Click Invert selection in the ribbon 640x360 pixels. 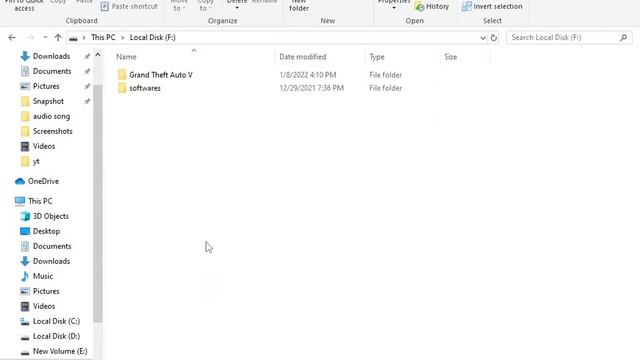492,7
